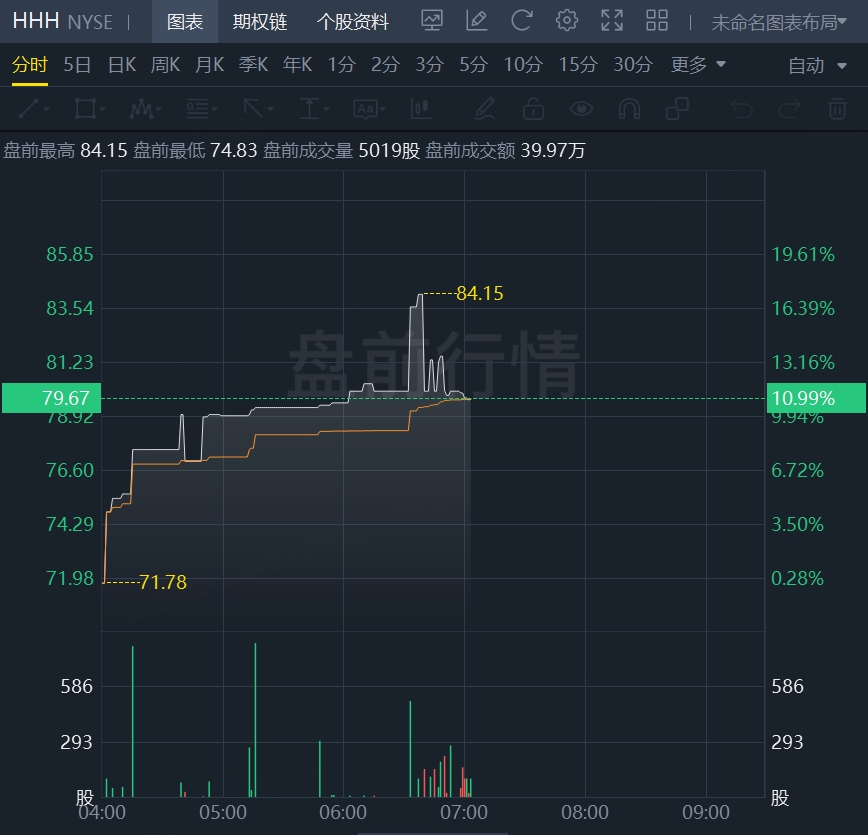Select the 5日 timeframe tab

pyautogui.click(x=77, y=65)
